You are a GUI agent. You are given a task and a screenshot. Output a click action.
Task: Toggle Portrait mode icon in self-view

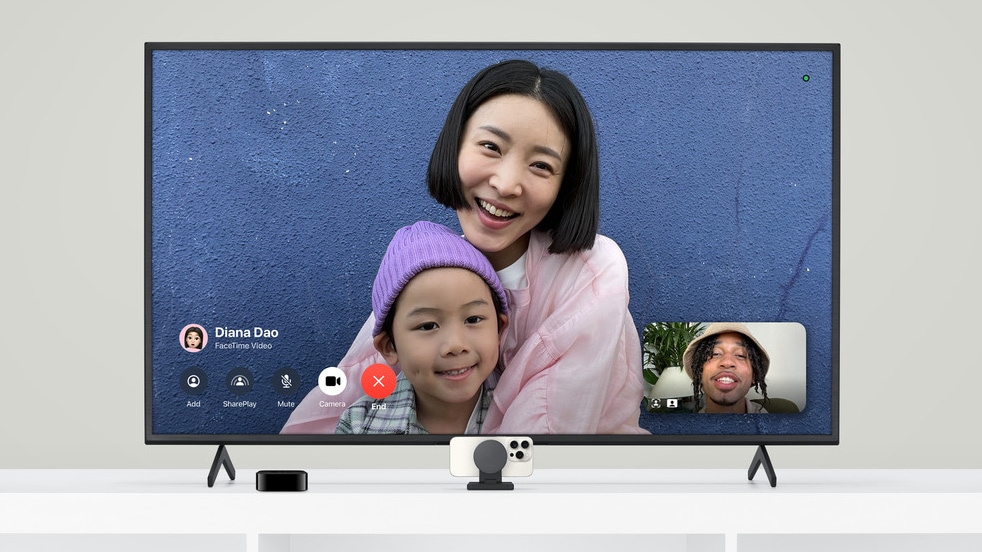[x=672, y=404]
